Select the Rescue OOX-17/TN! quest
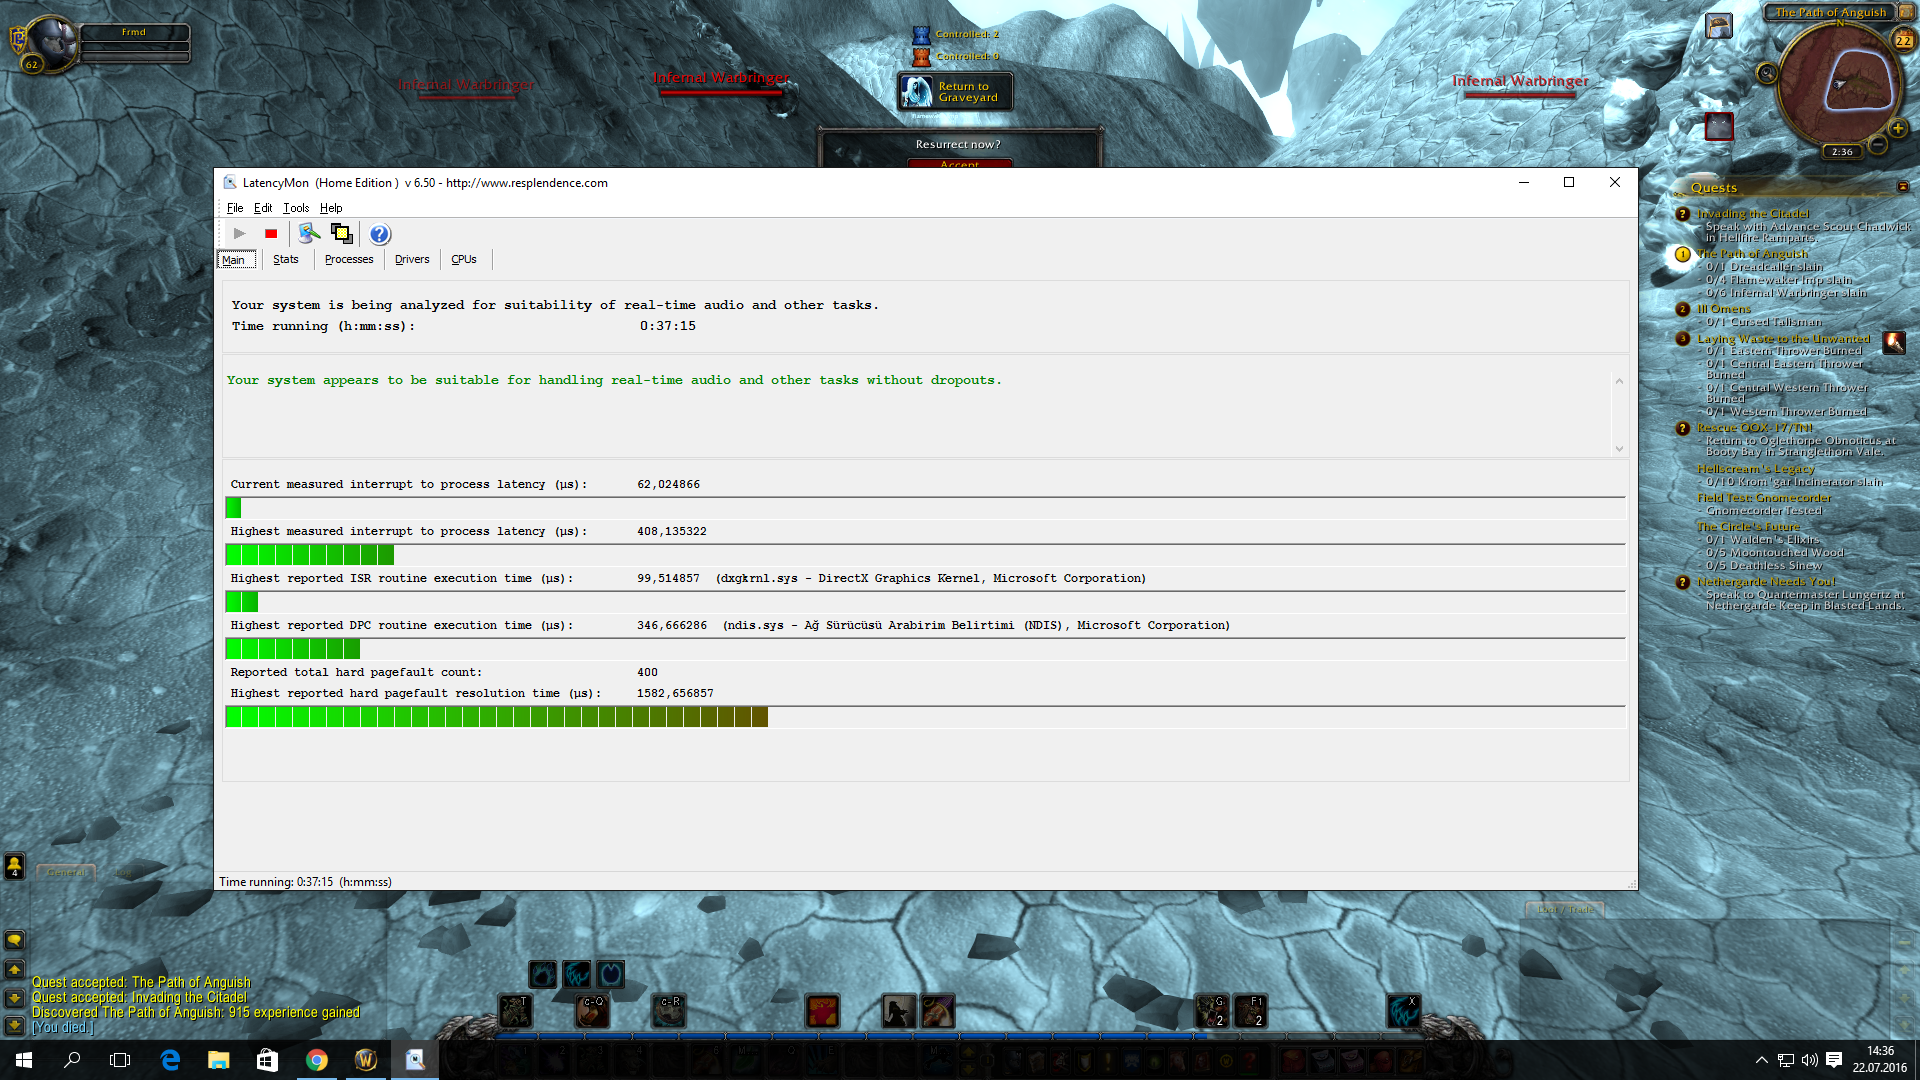This screenshot has height=1080, width=1920. point(1754,428)
